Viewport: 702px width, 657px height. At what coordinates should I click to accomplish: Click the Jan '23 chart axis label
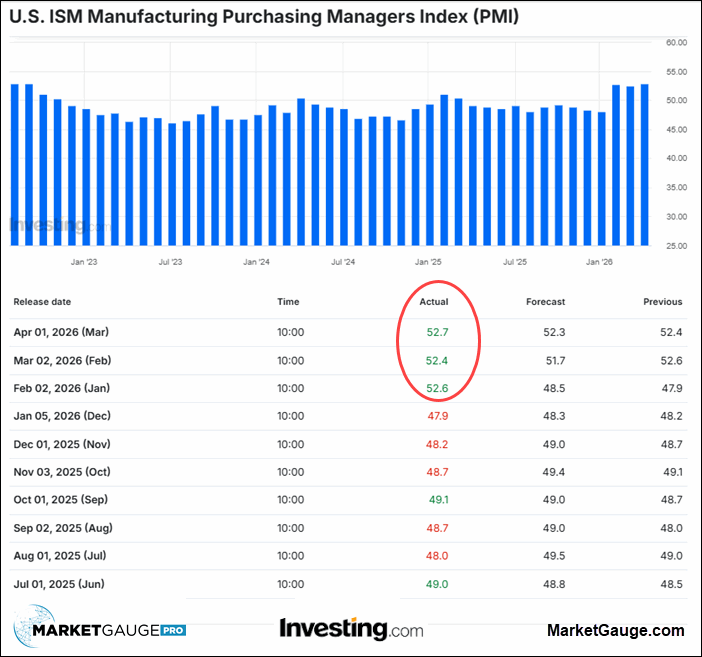[x=84, y=262]
